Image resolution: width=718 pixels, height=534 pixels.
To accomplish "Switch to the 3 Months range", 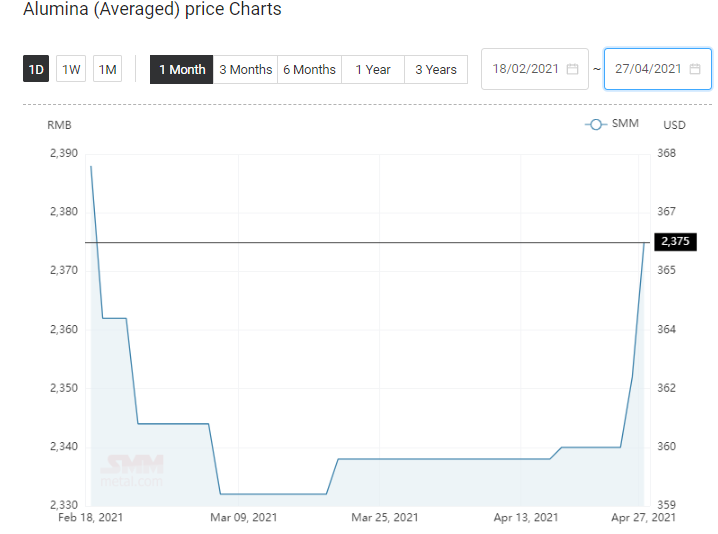I will pyautogui.click(x=245, y=70).
